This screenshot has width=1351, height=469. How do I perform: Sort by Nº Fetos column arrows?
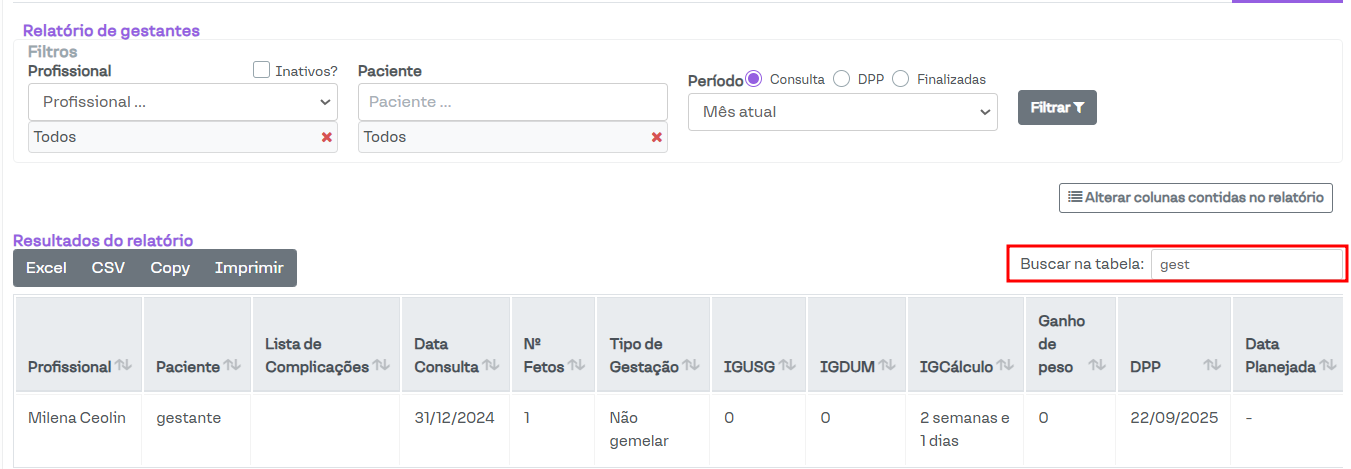pos(576,366)
